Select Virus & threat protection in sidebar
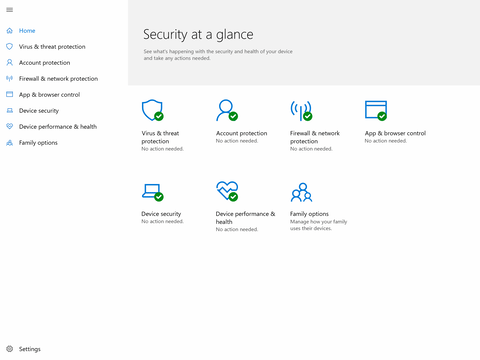Image resolution: width=480 pixels, height=360 pixels. 52,47
